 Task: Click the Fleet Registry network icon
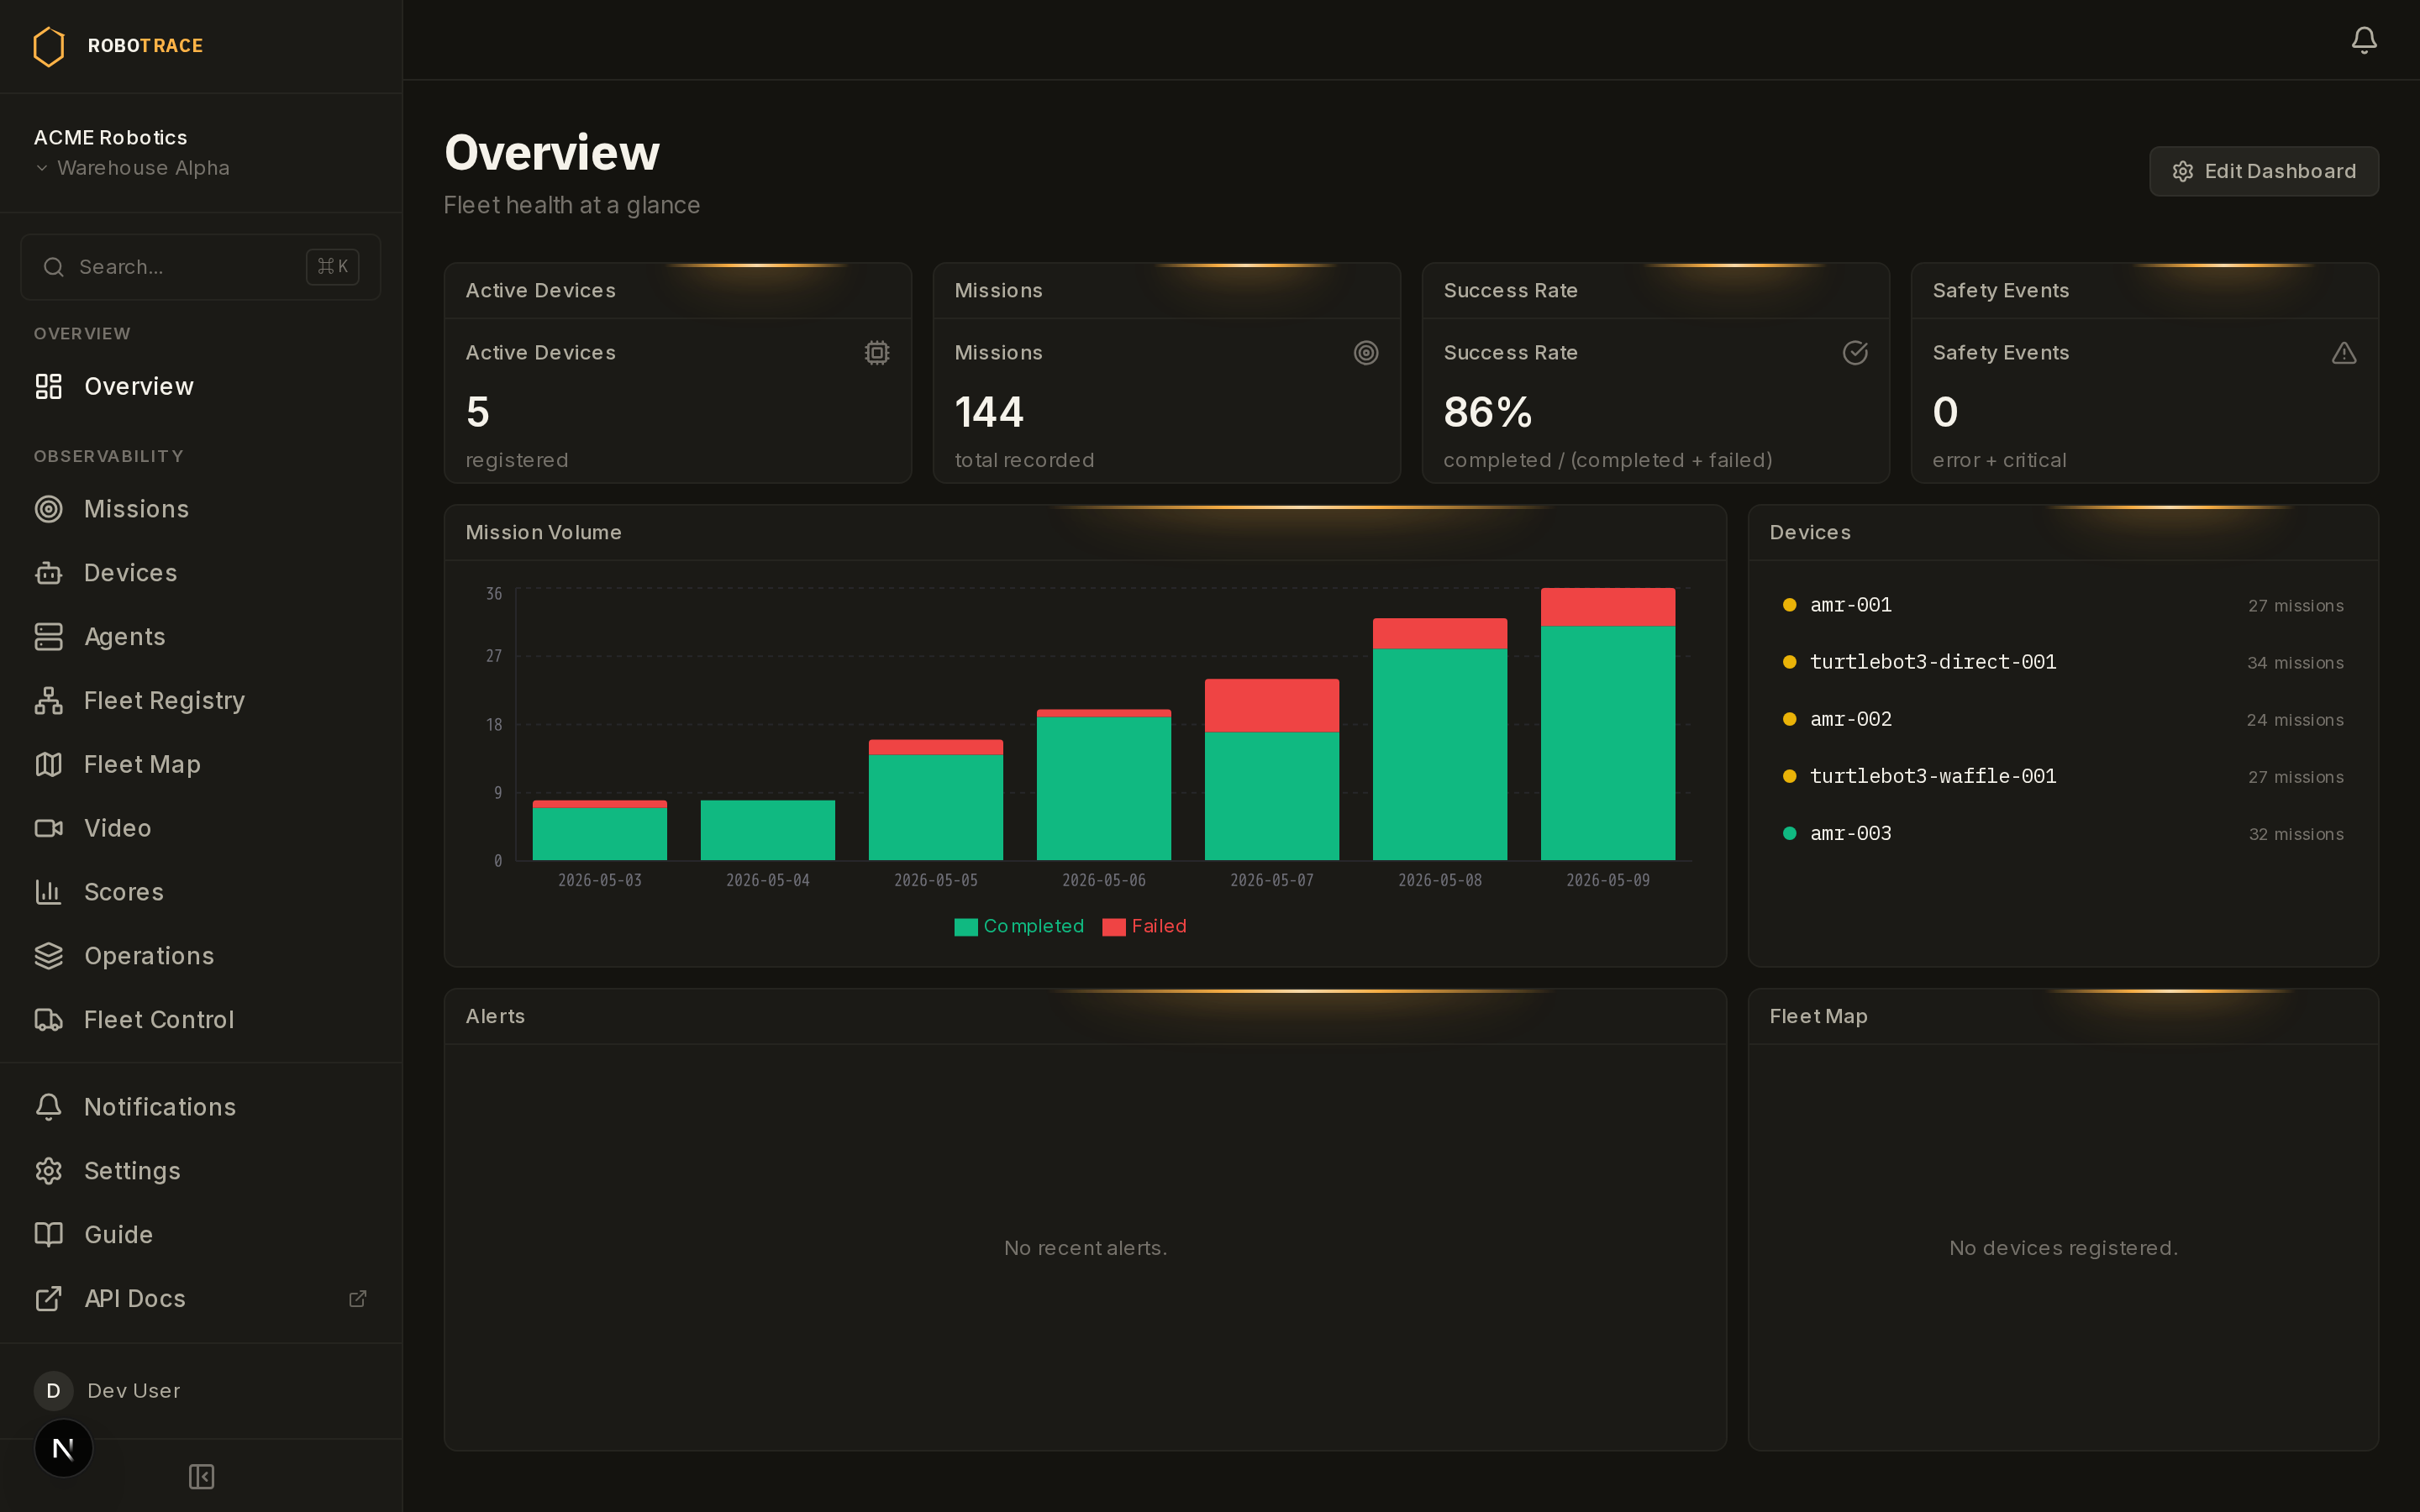48,701
